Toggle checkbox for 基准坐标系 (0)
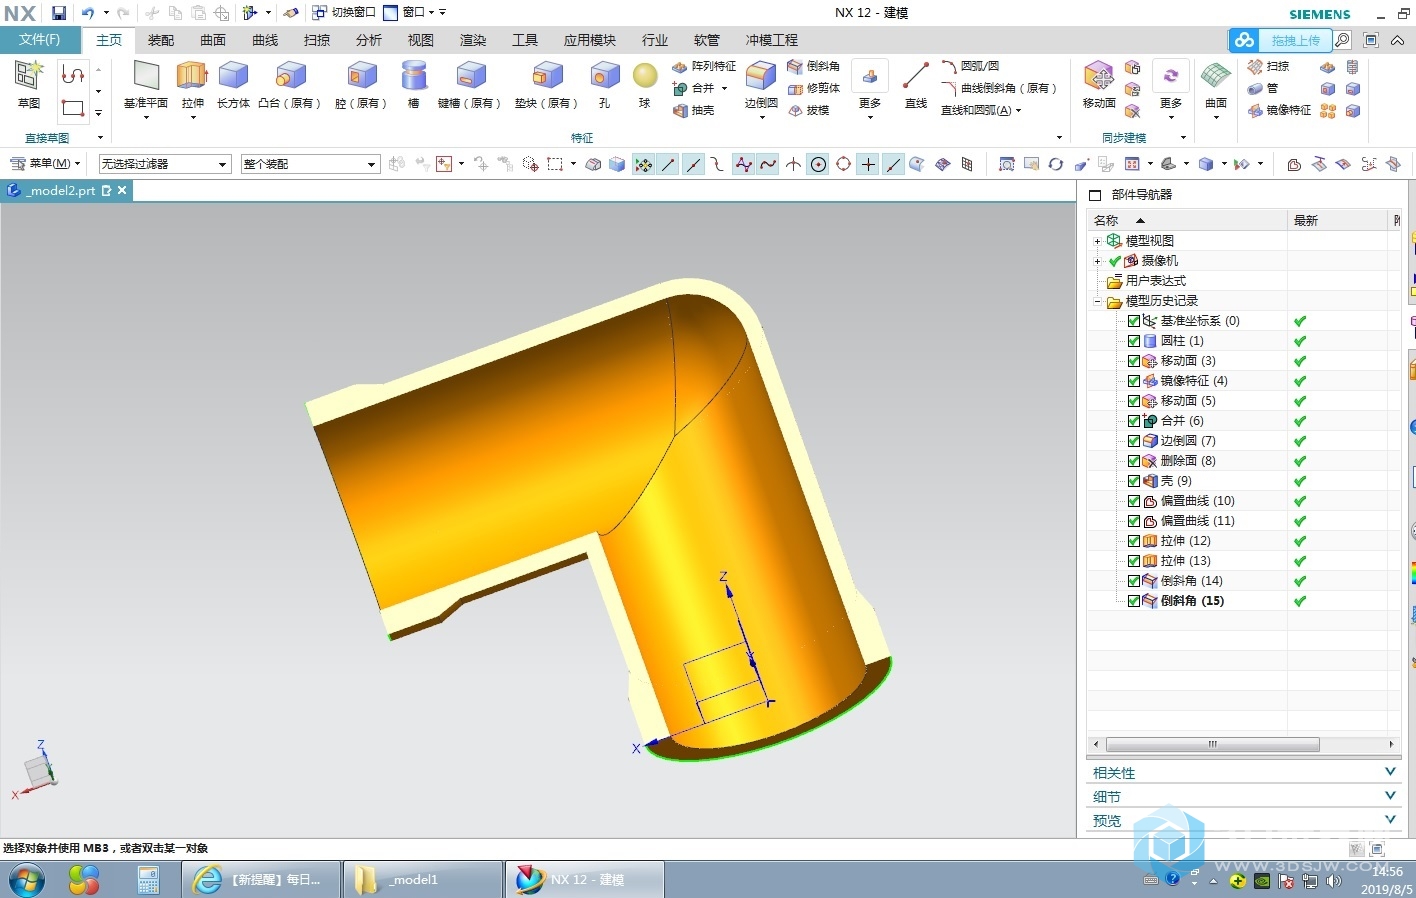 click(x=1134, y=321)
